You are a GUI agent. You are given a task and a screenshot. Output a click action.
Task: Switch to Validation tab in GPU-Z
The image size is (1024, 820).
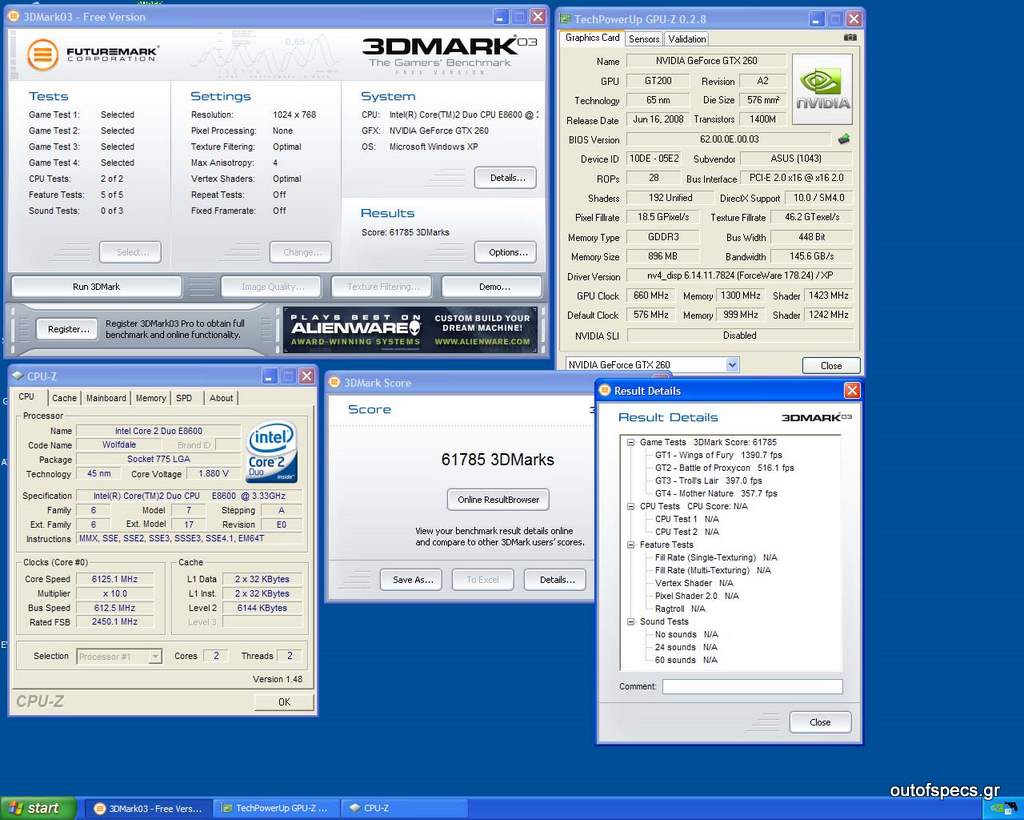click(x=686, y=39)
